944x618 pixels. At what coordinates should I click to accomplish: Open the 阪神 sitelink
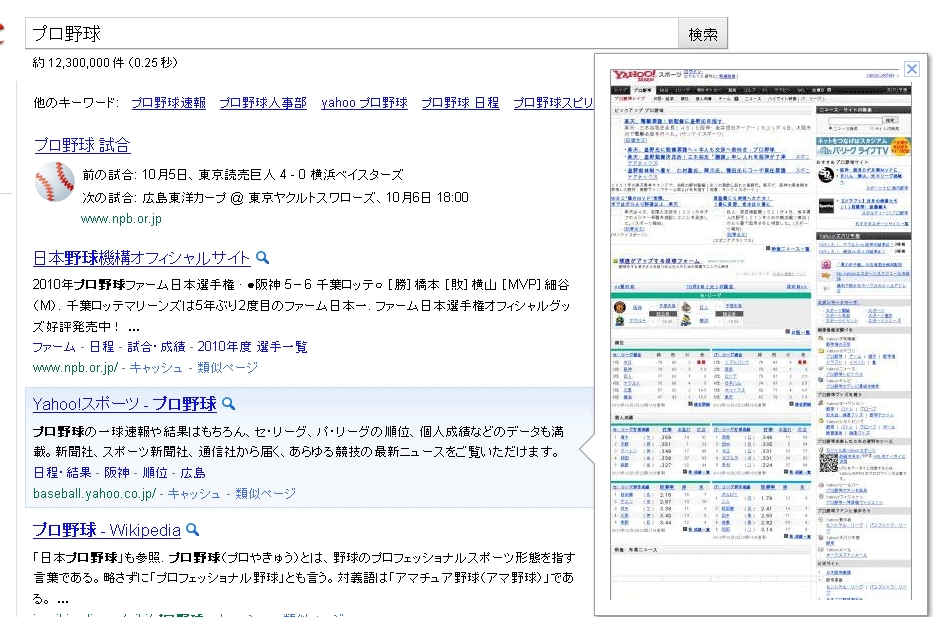(117, 473)
